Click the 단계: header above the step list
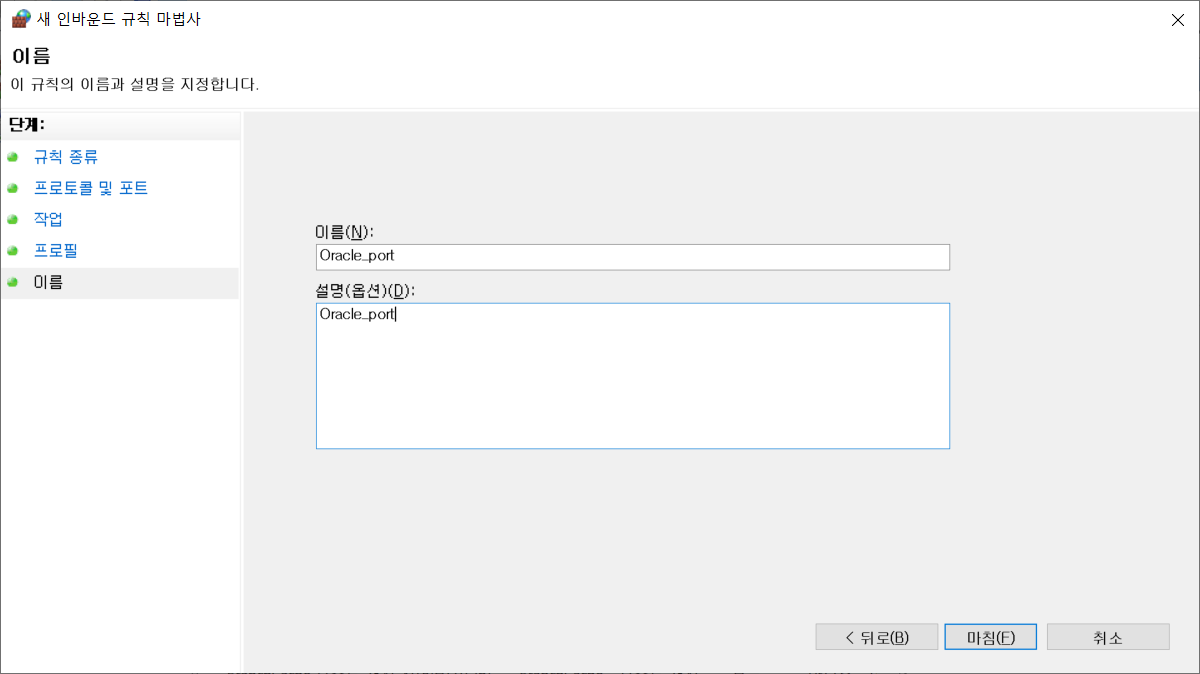The image size is (1200, 674). coord(25,126)
